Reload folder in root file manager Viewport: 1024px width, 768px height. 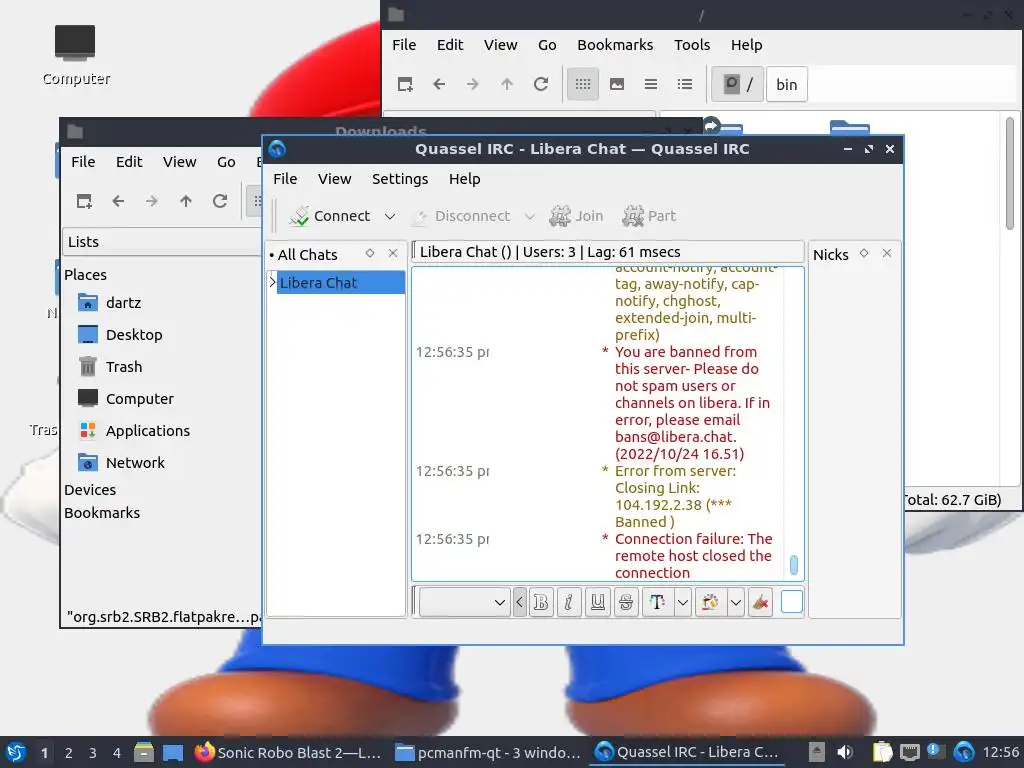click(x=541, y=84)
